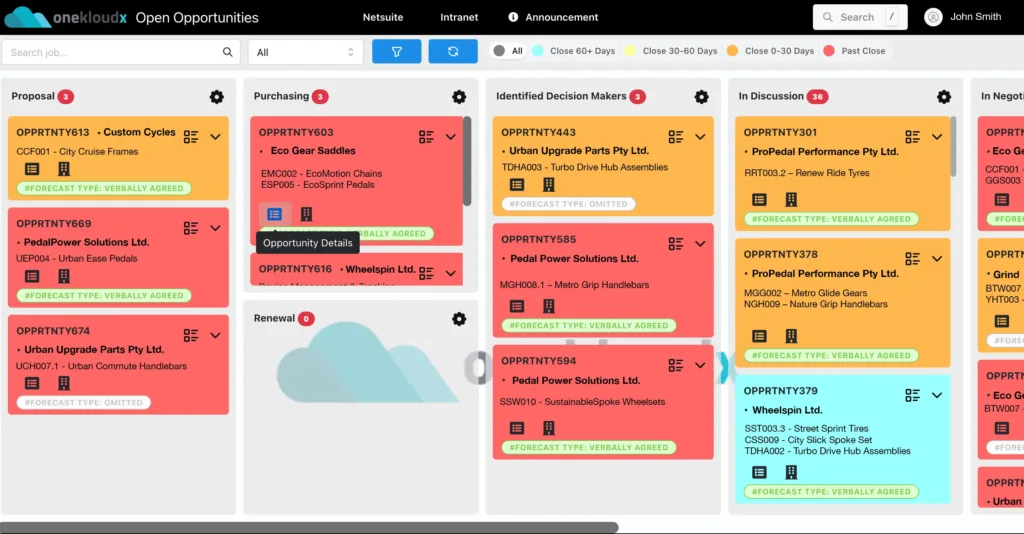The width and height of the screenshot is (1024, 534).
Task: Filter by Past Close status
Action: 854,51
